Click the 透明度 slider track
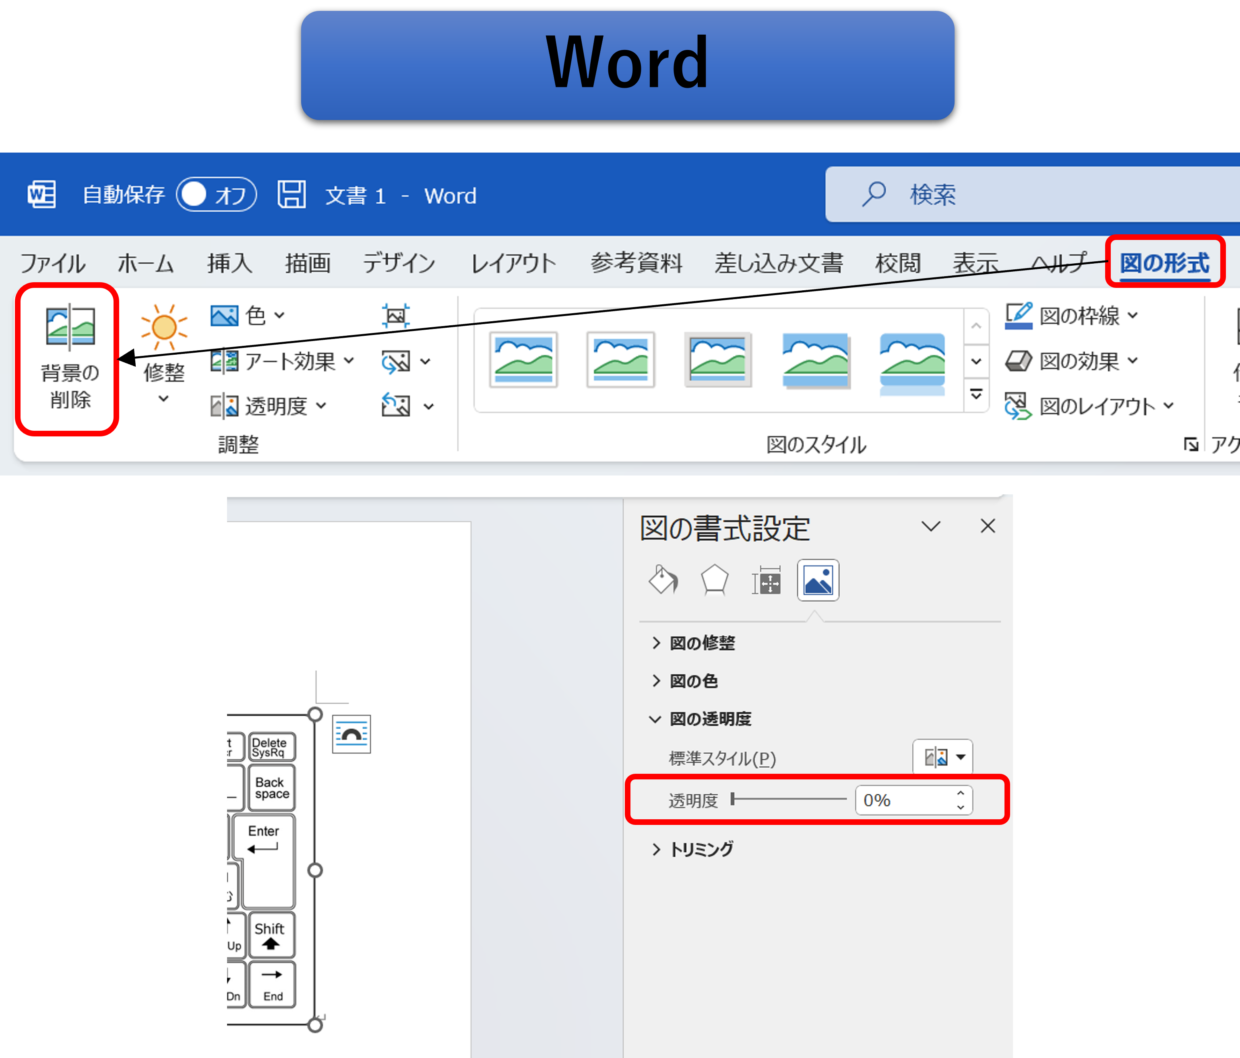The width and height of the screenshot is (1240, 1058). point(789,799)
